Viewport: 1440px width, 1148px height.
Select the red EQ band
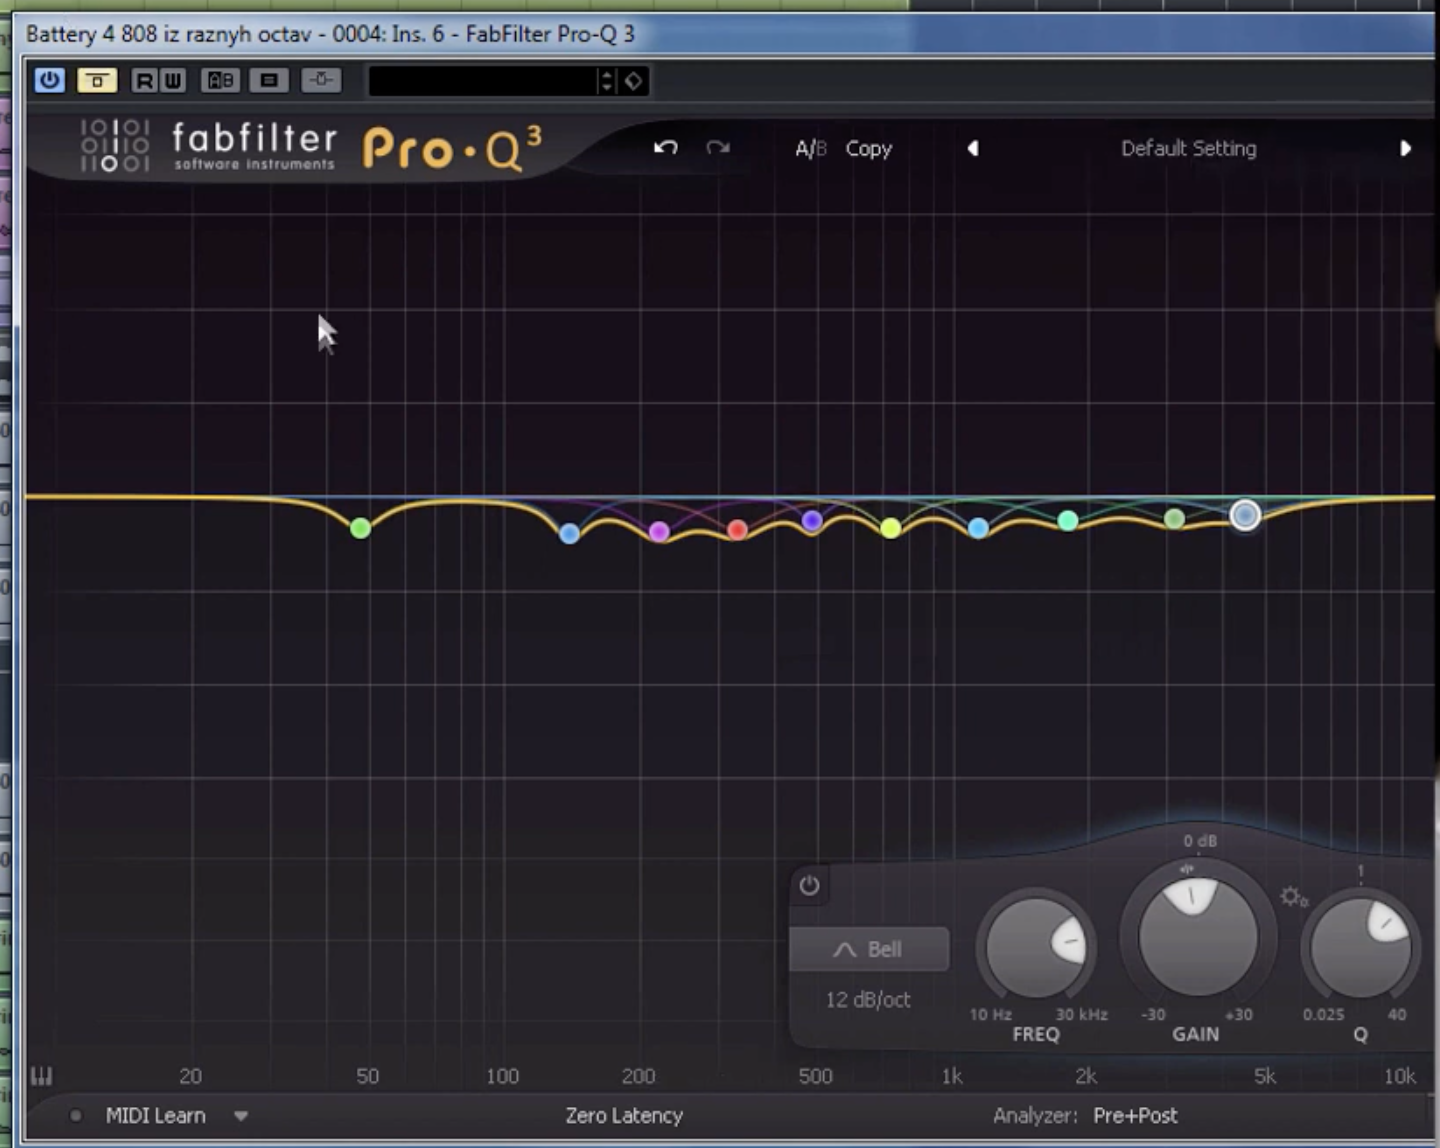tap(738, 530)
